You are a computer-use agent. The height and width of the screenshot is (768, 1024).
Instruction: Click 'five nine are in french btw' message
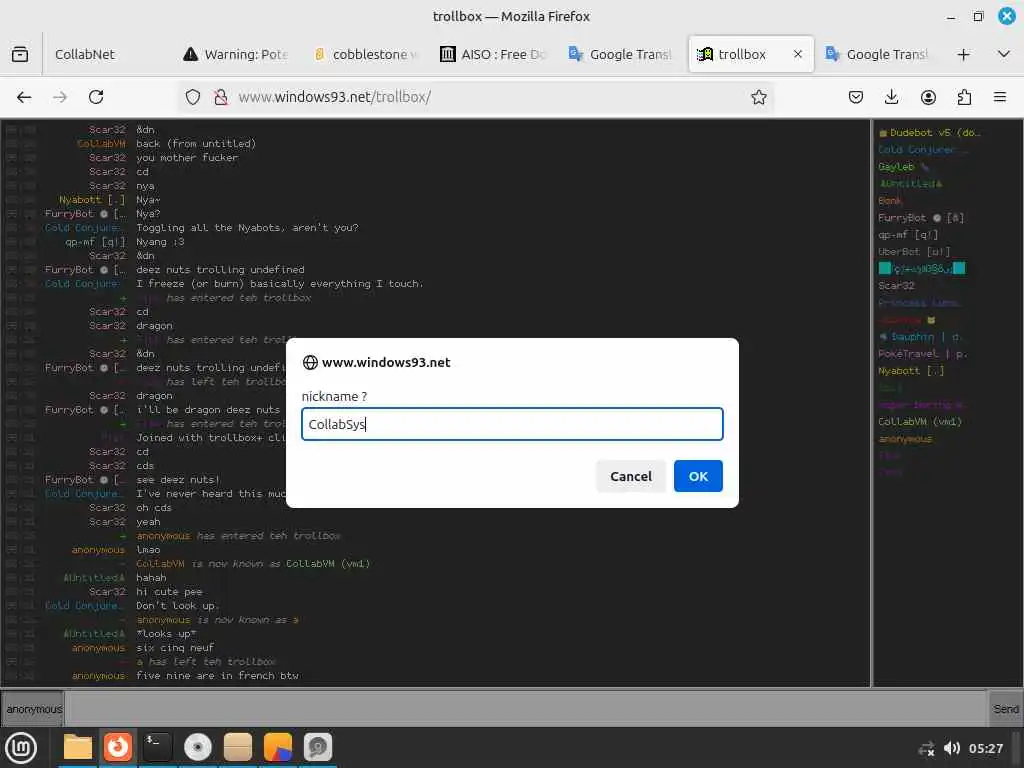(217, 675)
